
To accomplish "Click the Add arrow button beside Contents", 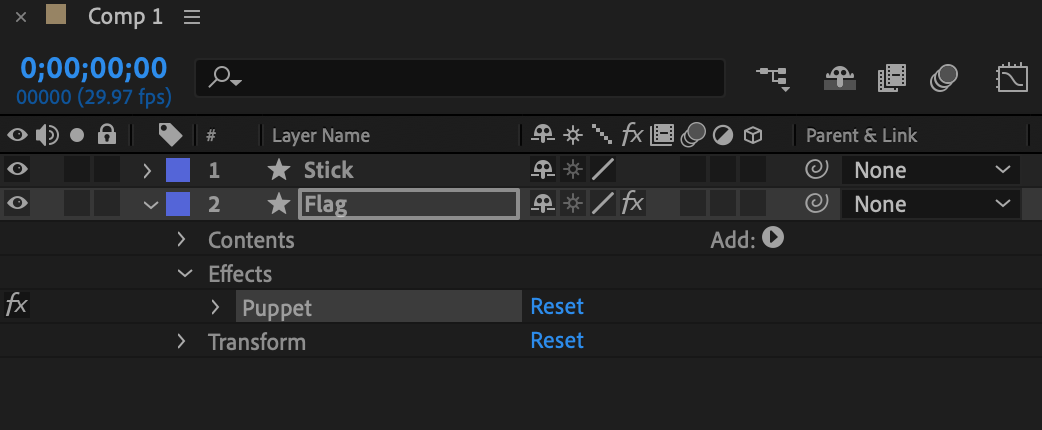I will coord(773,239).
